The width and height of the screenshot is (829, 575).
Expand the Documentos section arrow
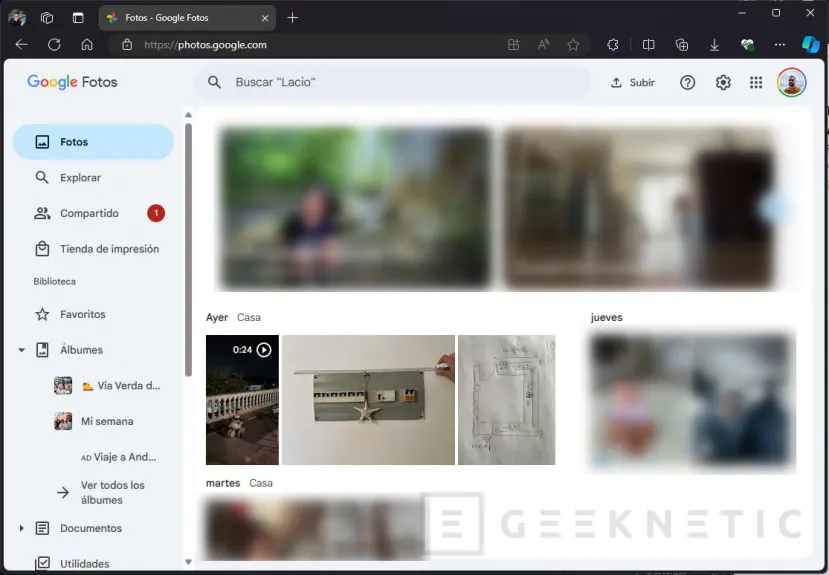pyautogui.click(x=21, y=528)
